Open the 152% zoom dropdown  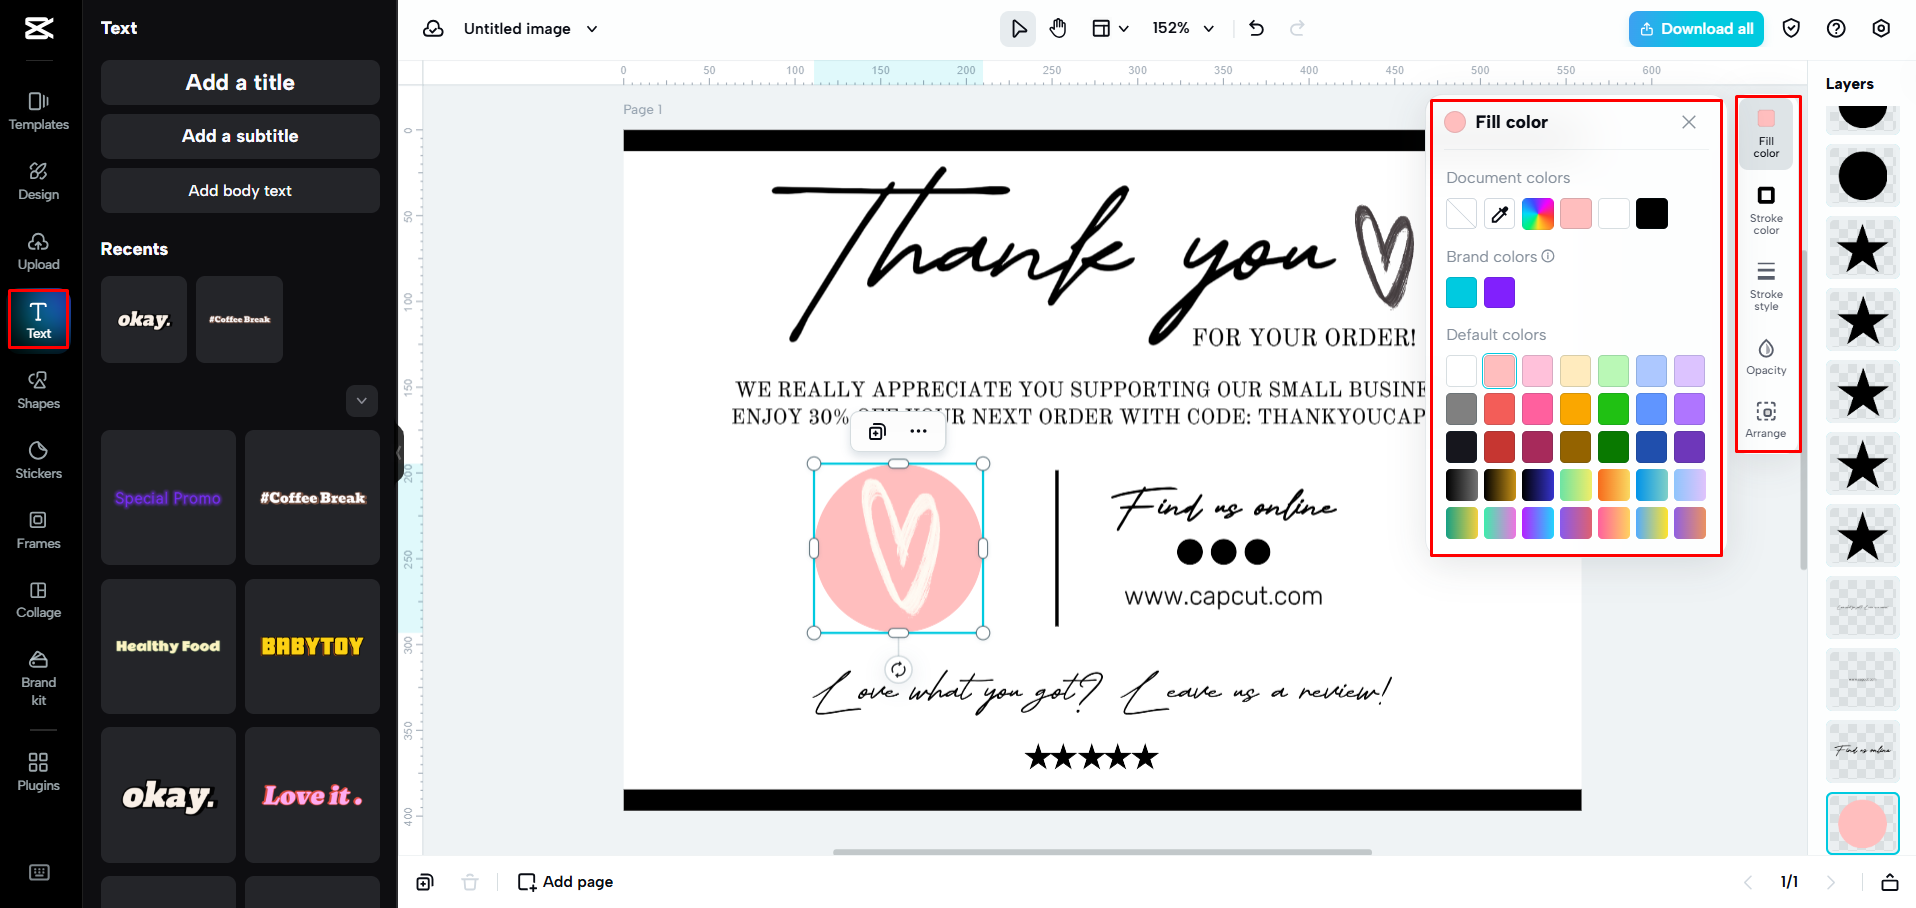1183,29
